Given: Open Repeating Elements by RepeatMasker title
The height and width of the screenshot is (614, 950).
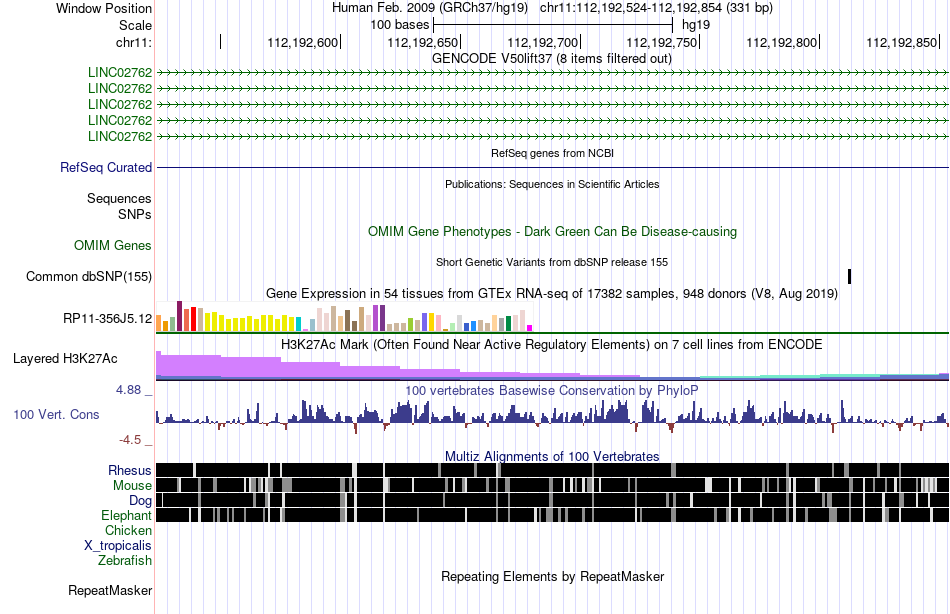Looking at the screenshot, I should tap(553, 576).
